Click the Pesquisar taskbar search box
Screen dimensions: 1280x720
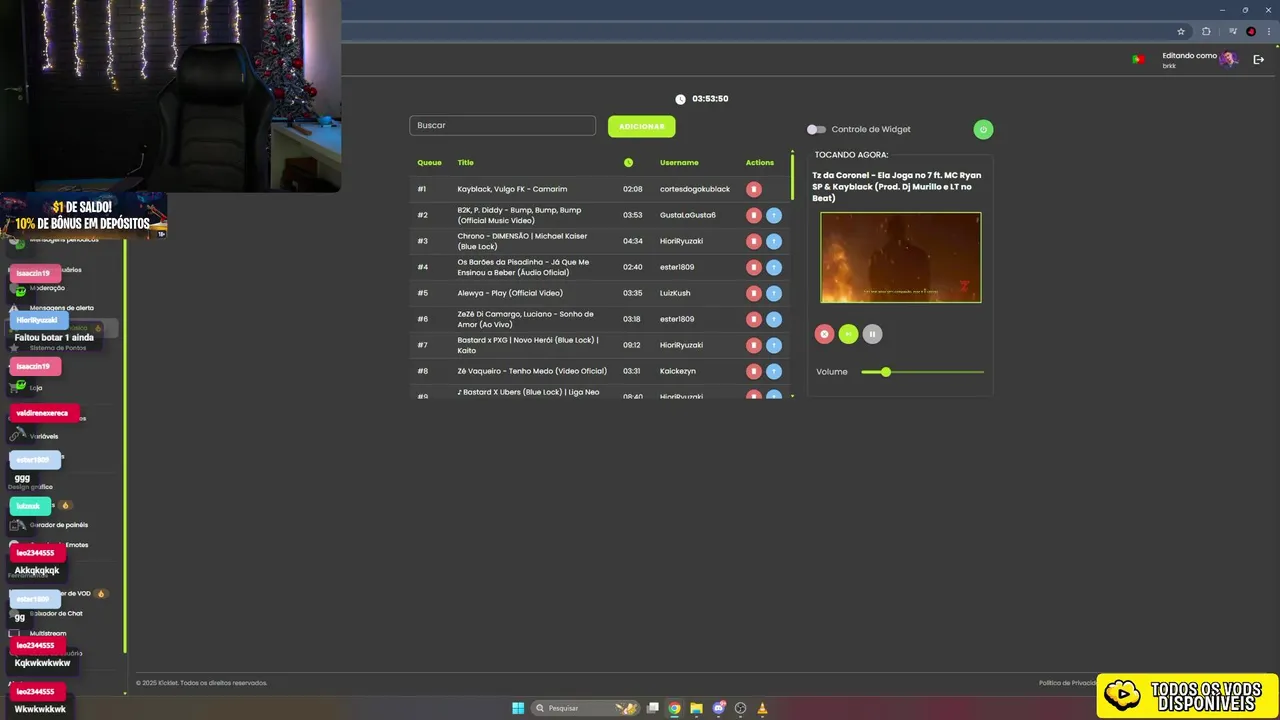pos(587,708)
